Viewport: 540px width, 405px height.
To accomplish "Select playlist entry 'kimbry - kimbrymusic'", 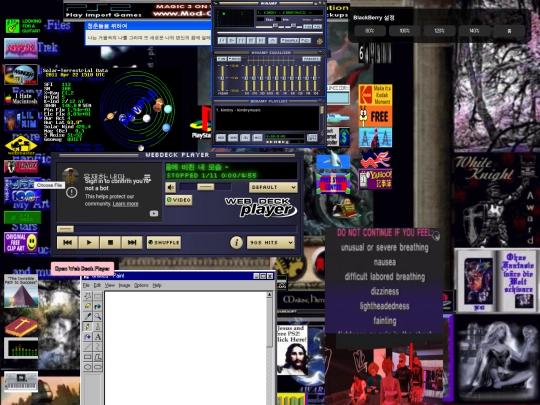I will pos(238,110).
